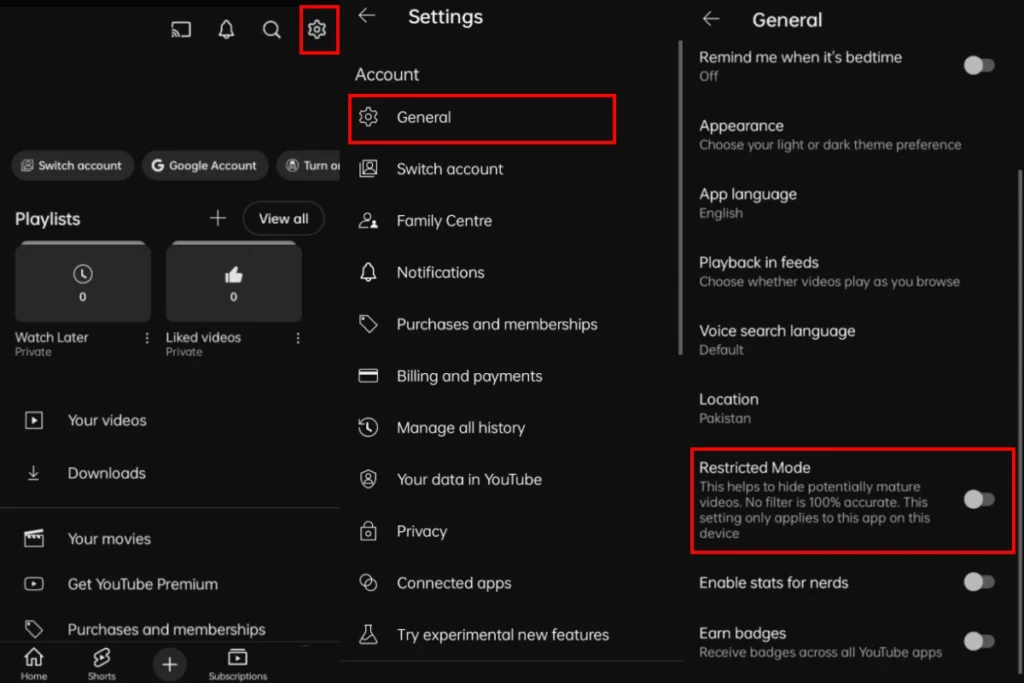Tap the Shorts icon in bottom bar
This screenshot has height=683, width=1024.
click(101, 660)
